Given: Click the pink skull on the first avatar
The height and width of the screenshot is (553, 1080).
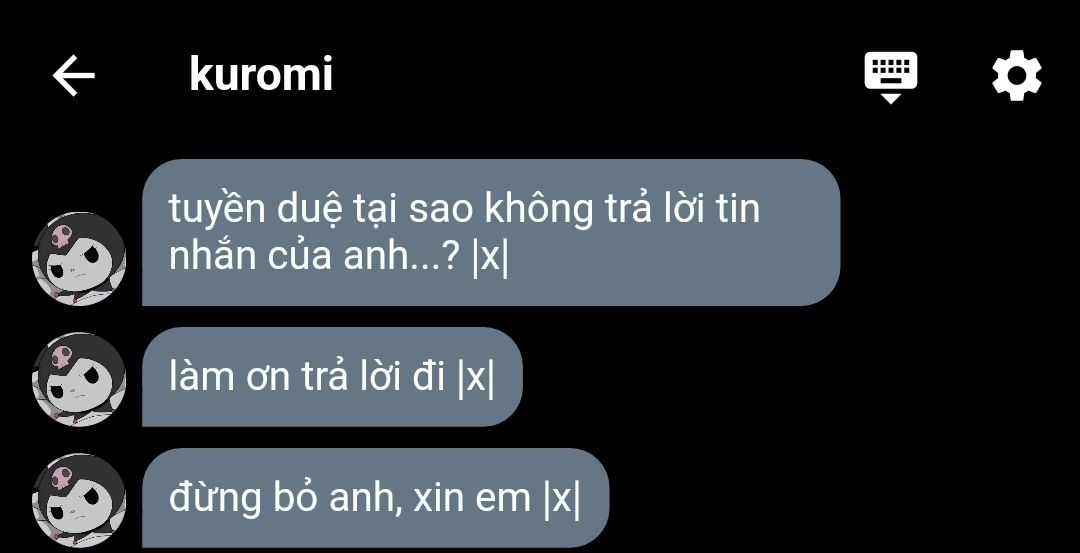Looking at the screenshot, I should click(x=63, y=236).
